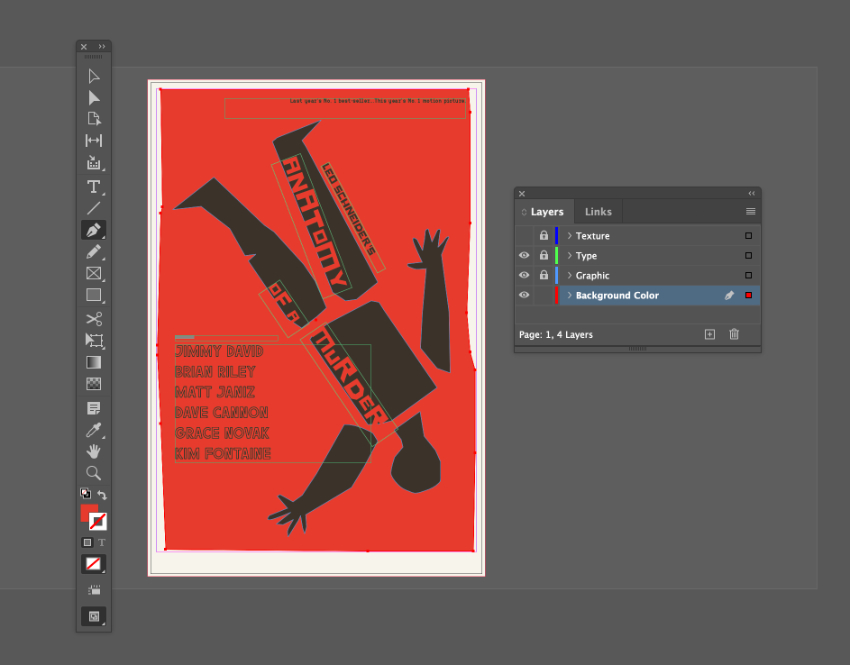Viewport: 850px width, 665px height.
Task: Close the tools panel
Action: click(x=84, y=47)
